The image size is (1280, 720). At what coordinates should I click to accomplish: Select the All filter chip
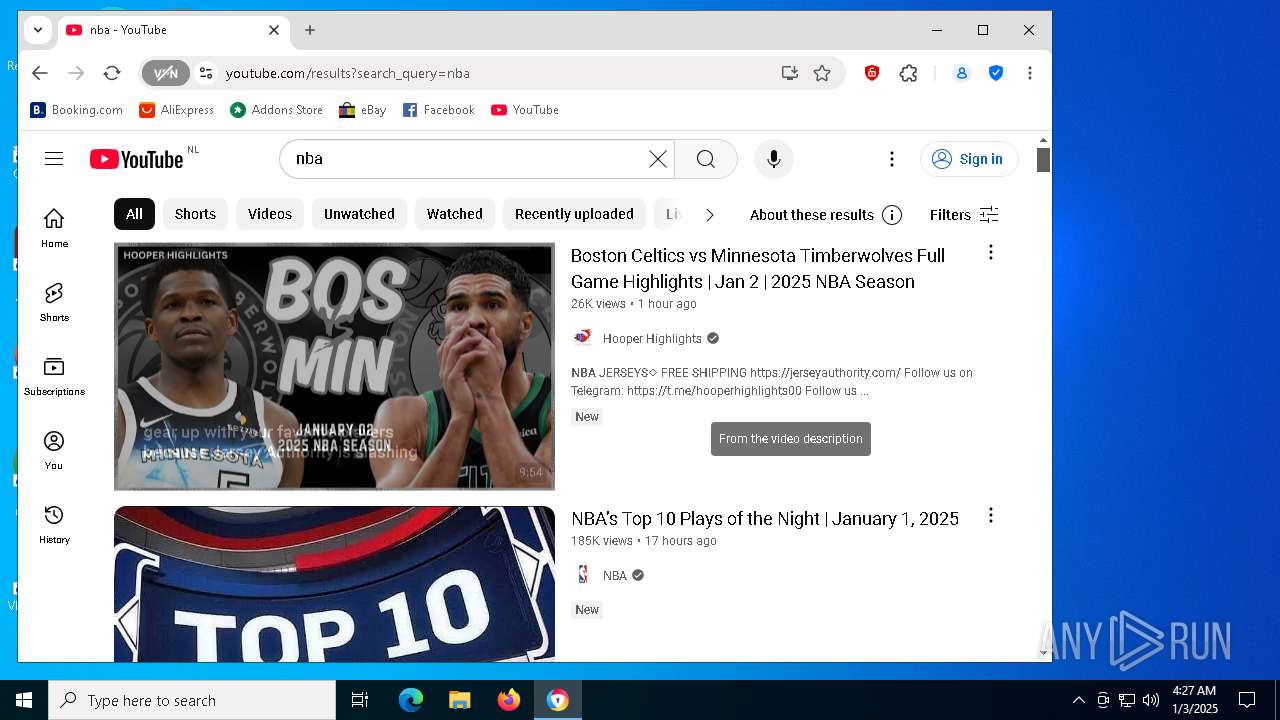point(134,214)
